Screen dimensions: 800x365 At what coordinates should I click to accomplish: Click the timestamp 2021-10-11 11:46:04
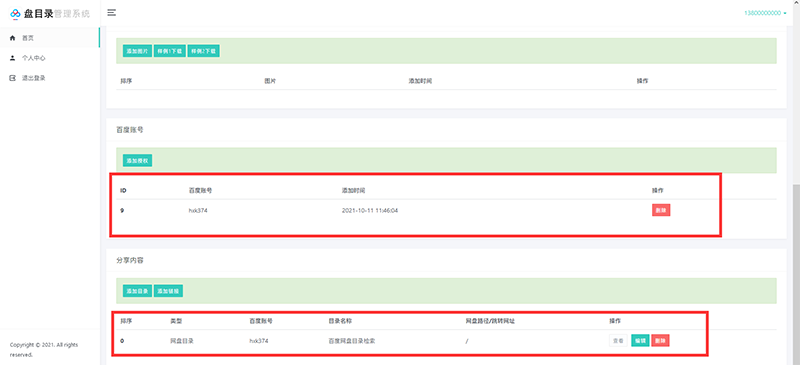tap(369, 210)
